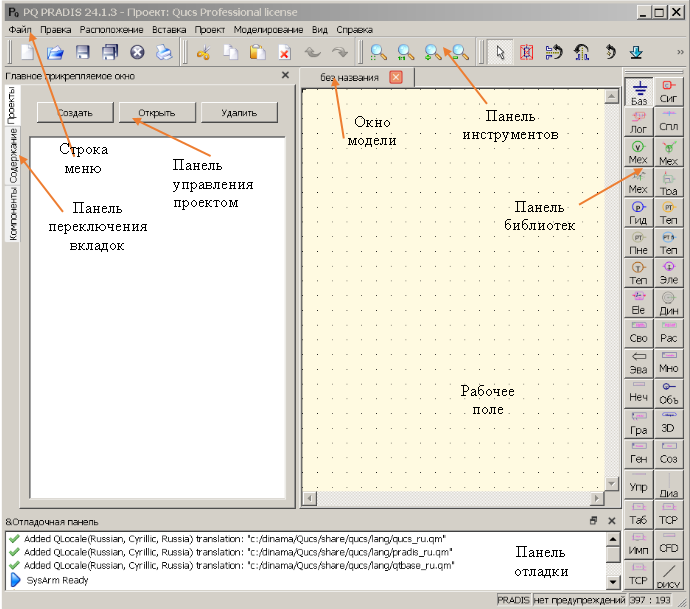The image size is (690, 609).
Task: Close the 'без названия' model tab
Action: click(396, 77)
